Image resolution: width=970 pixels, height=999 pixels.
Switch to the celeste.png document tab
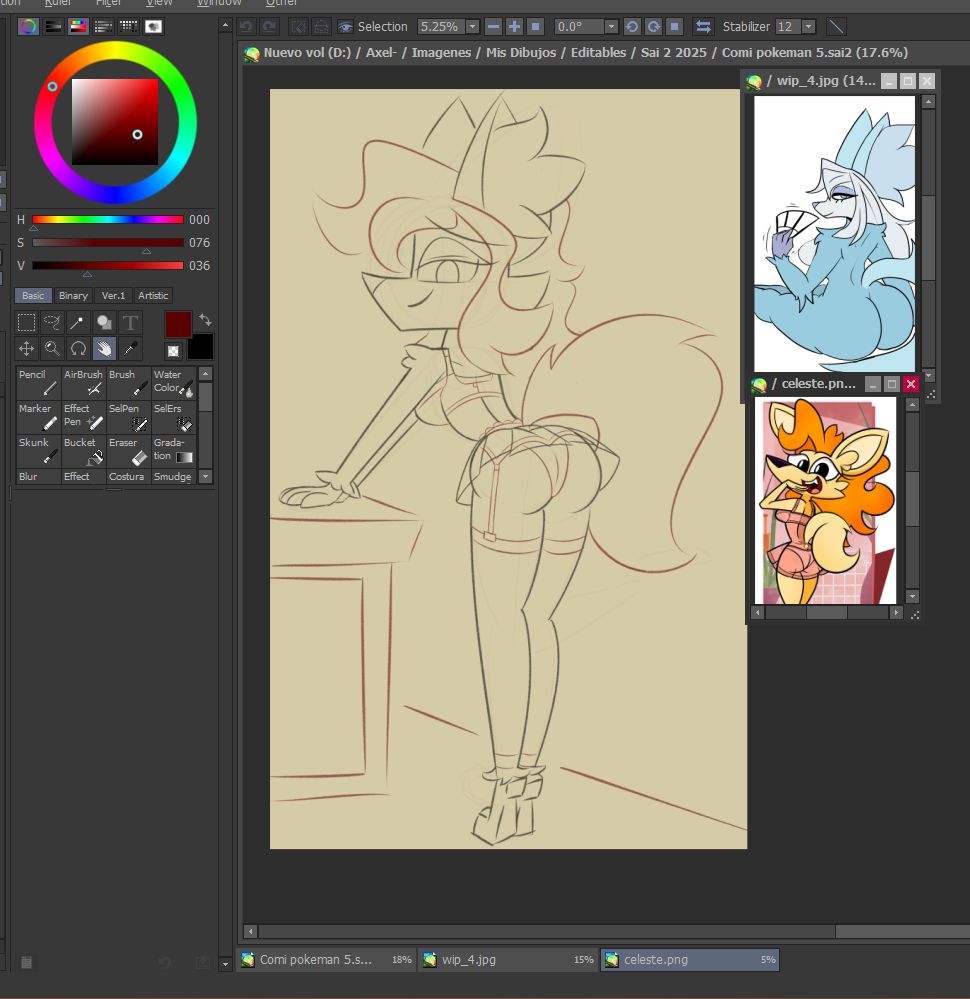point(690,959)
